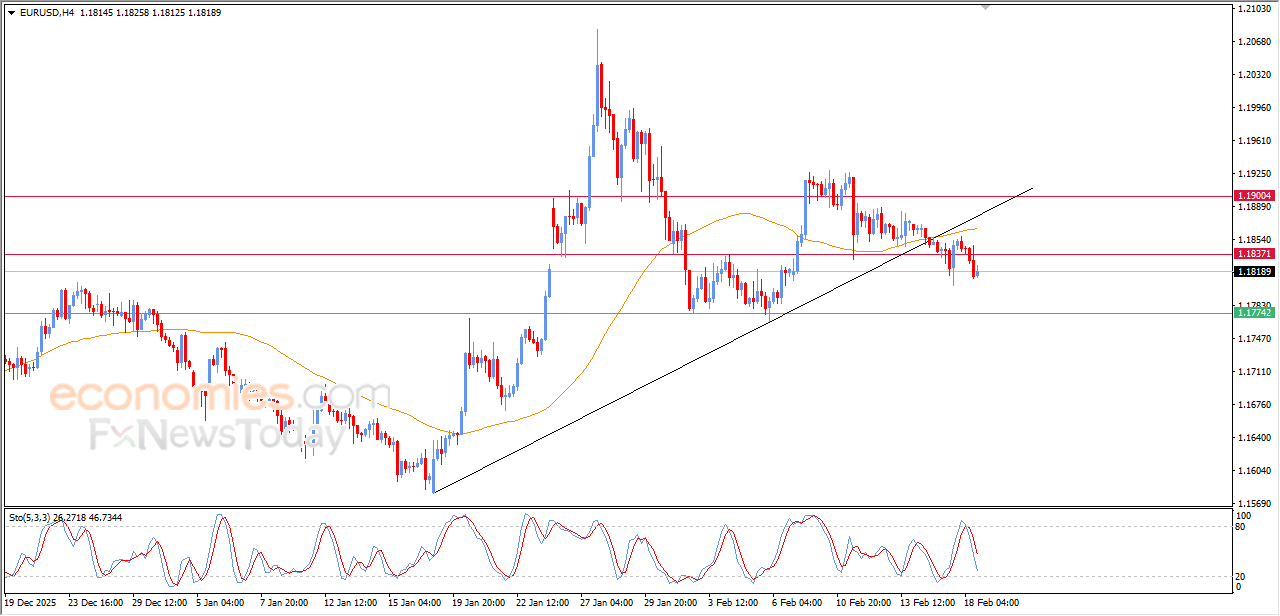Click the Sto(5,3,3) indicator label
Image resolution: width=1280 pixels, height=616 pixels.
click(28, 517)
